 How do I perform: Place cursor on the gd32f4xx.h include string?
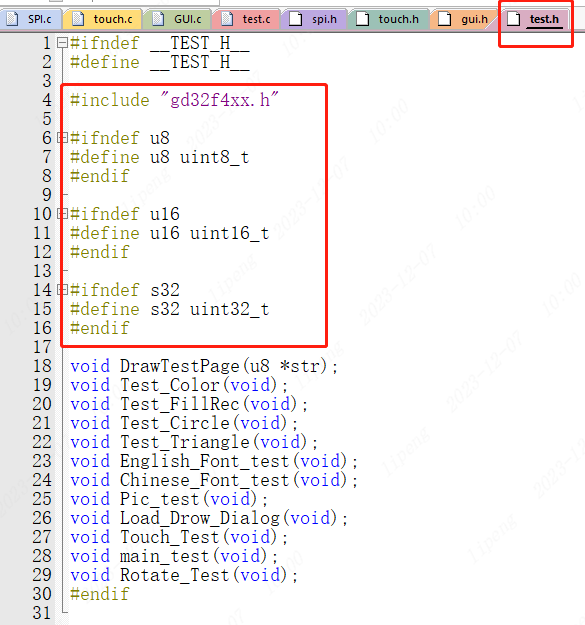[x=220, y=100]
